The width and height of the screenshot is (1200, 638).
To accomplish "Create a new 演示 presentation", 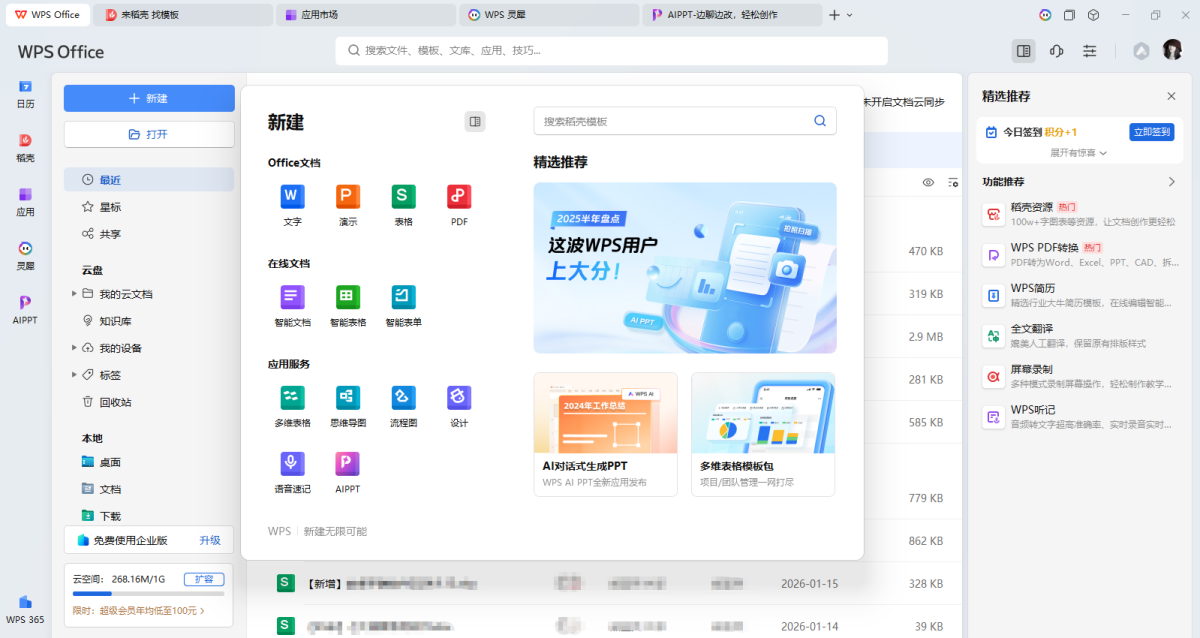I will [348, 197].
